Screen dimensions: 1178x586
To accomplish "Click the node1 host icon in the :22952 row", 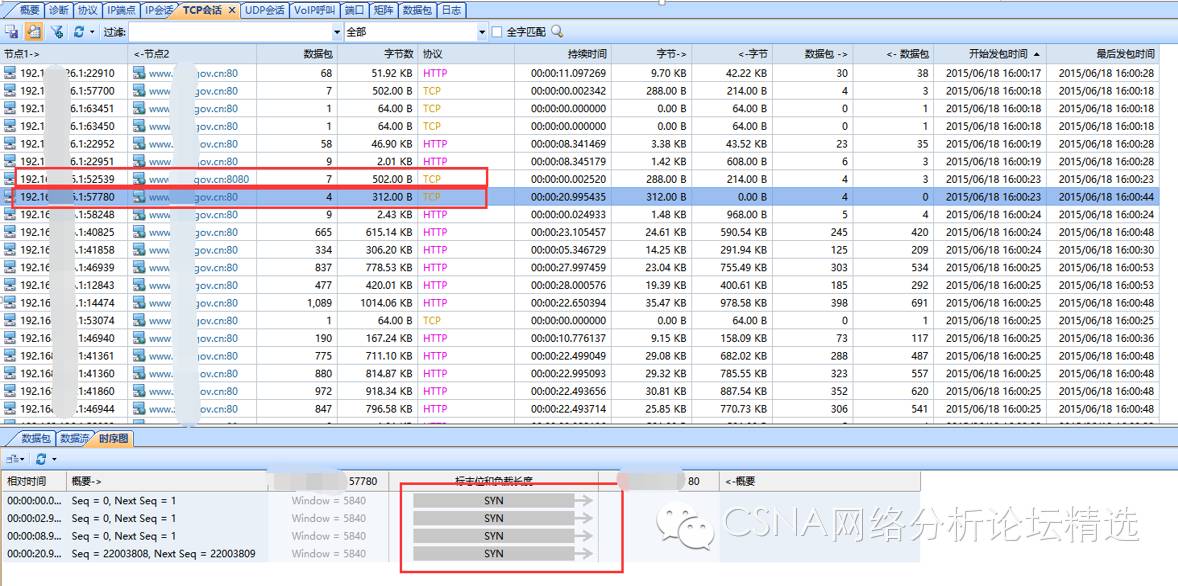I will (x=10, y=143).
